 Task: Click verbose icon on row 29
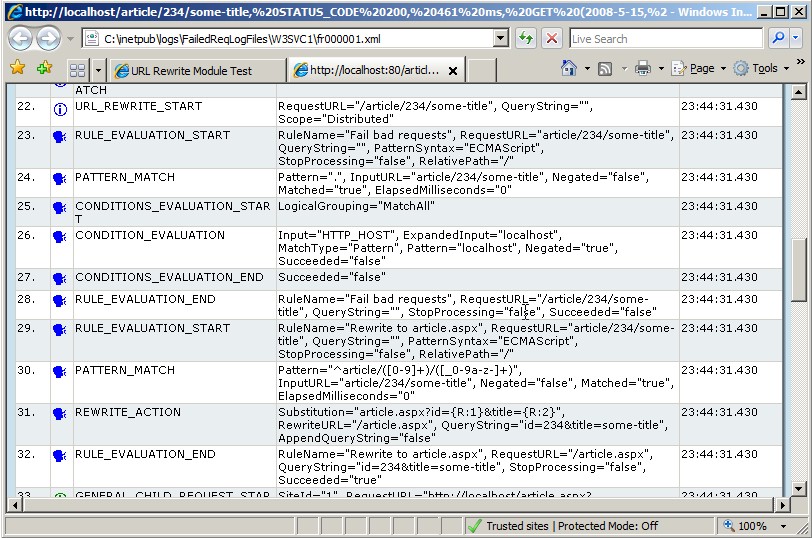pyautogui.click(x=60, y=329)
